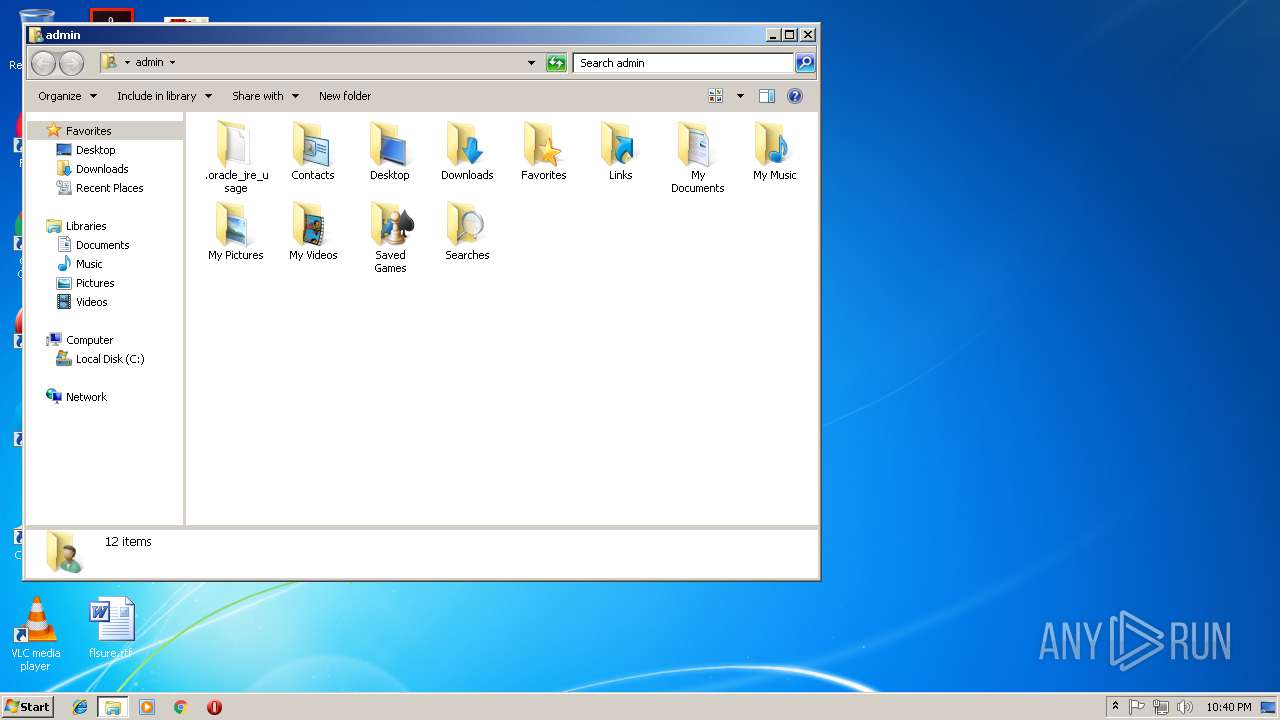Expand the view options arrow
1280x720 pixels.
[x=740, y=96]
